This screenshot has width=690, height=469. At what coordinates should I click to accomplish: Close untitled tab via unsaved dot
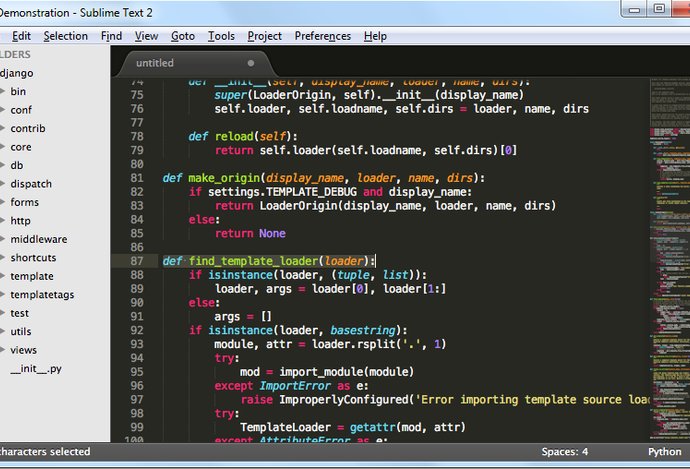[251, 63]
